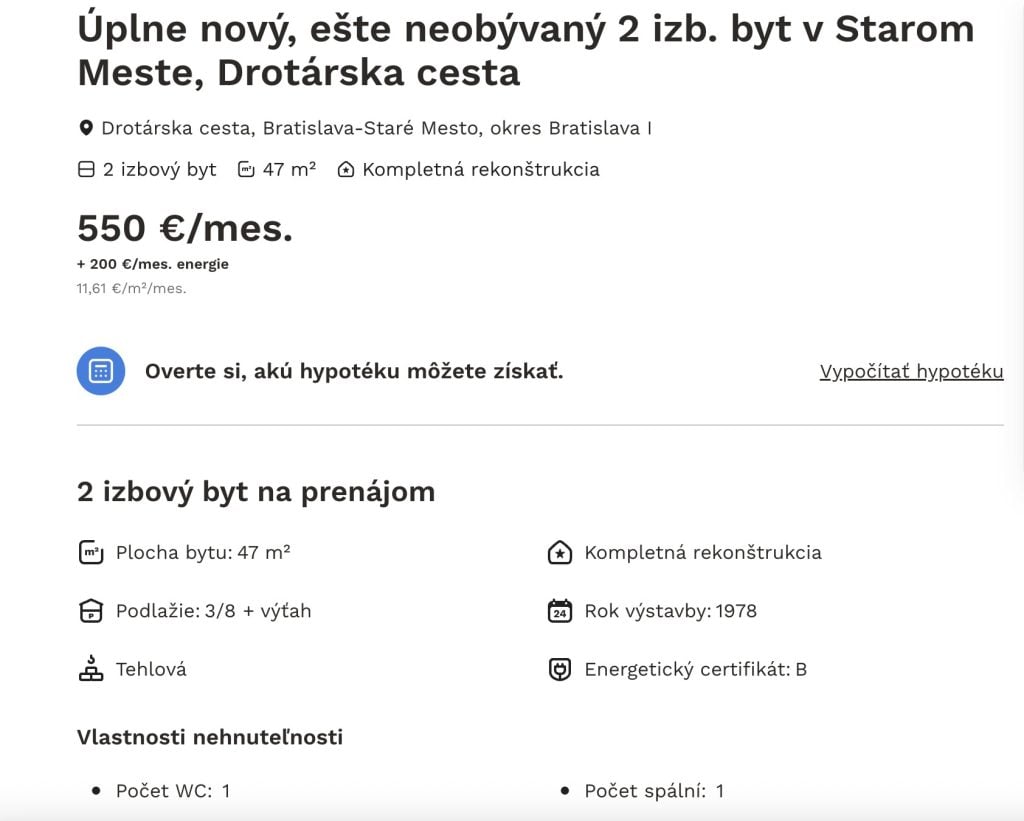1024x821 pixels.
Task: Click the calendar icon beside Rok výstavby
Action: click(559, 610)
